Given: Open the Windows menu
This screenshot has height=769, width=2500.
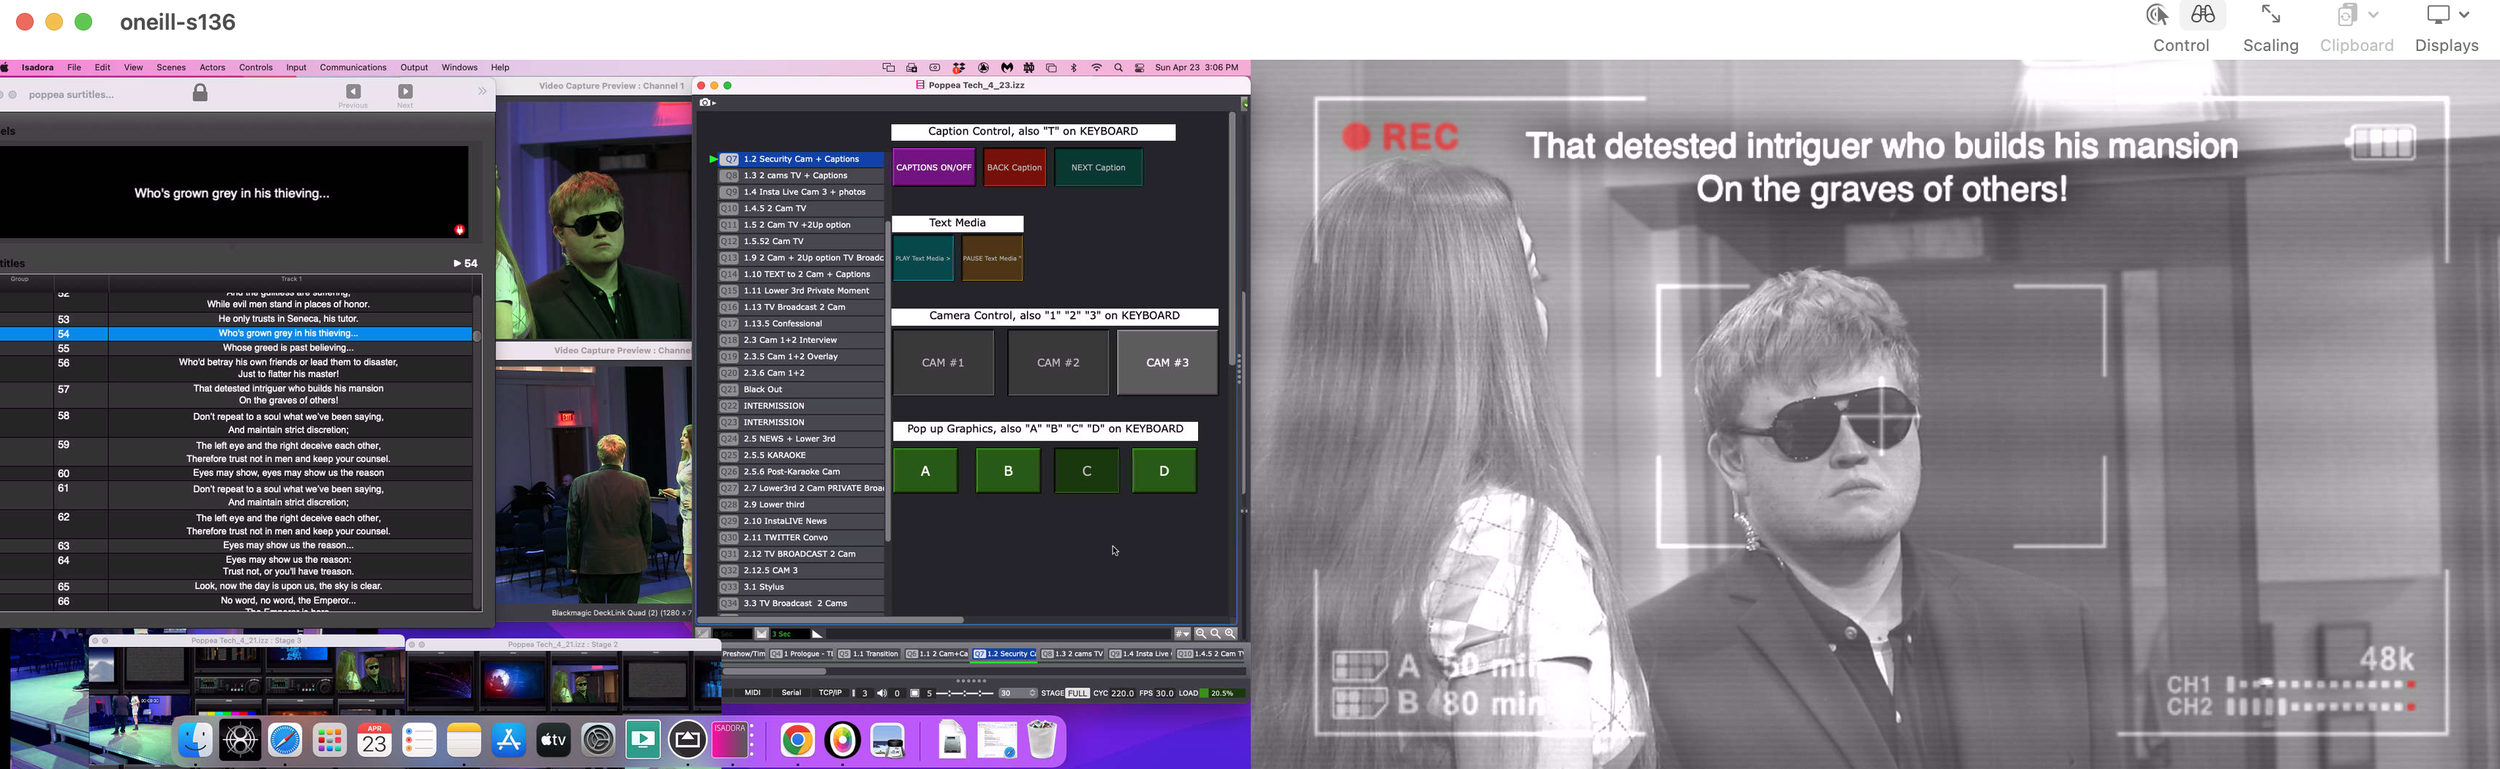Looking at the screenshot, I should 459,68.
